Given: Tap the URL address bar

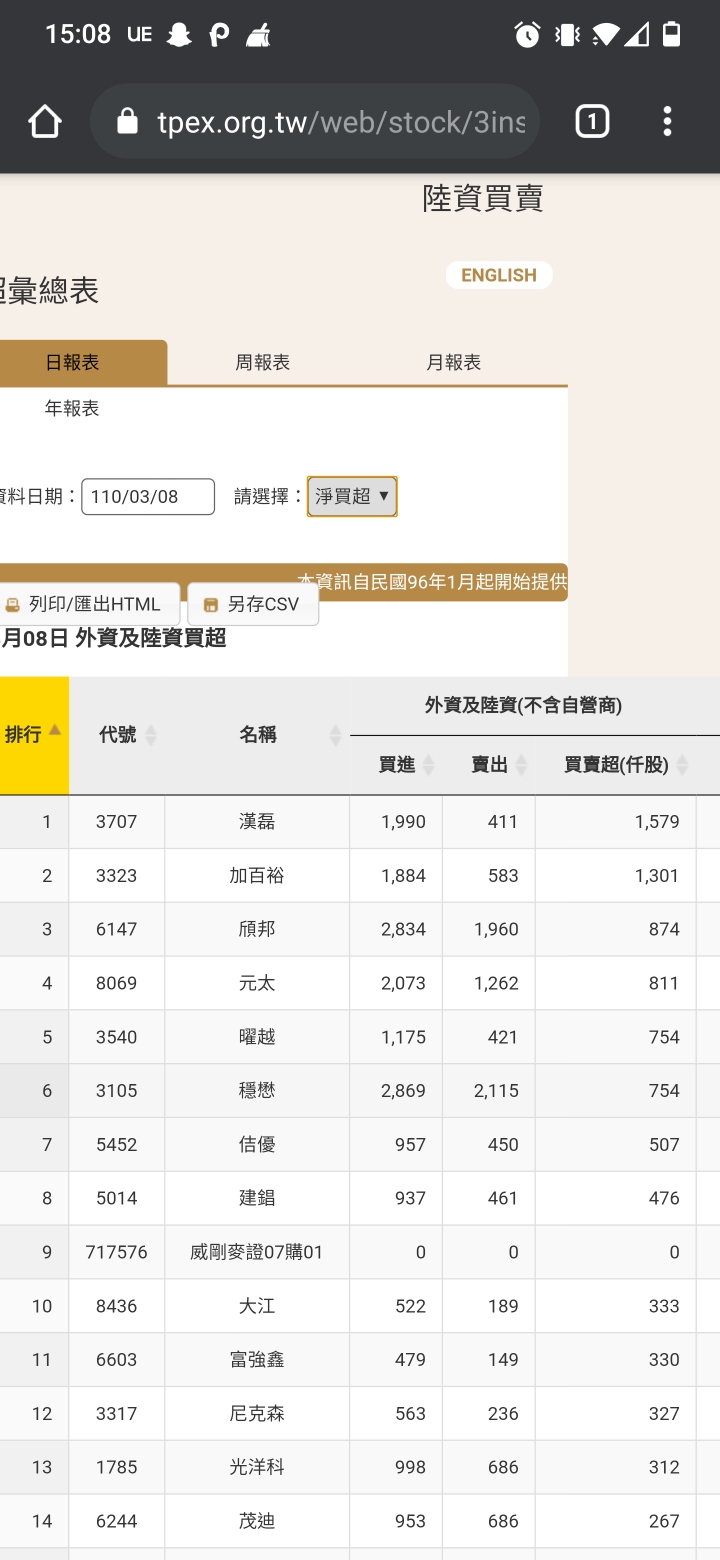Looking at the screenshot, I should pos(340,122).
